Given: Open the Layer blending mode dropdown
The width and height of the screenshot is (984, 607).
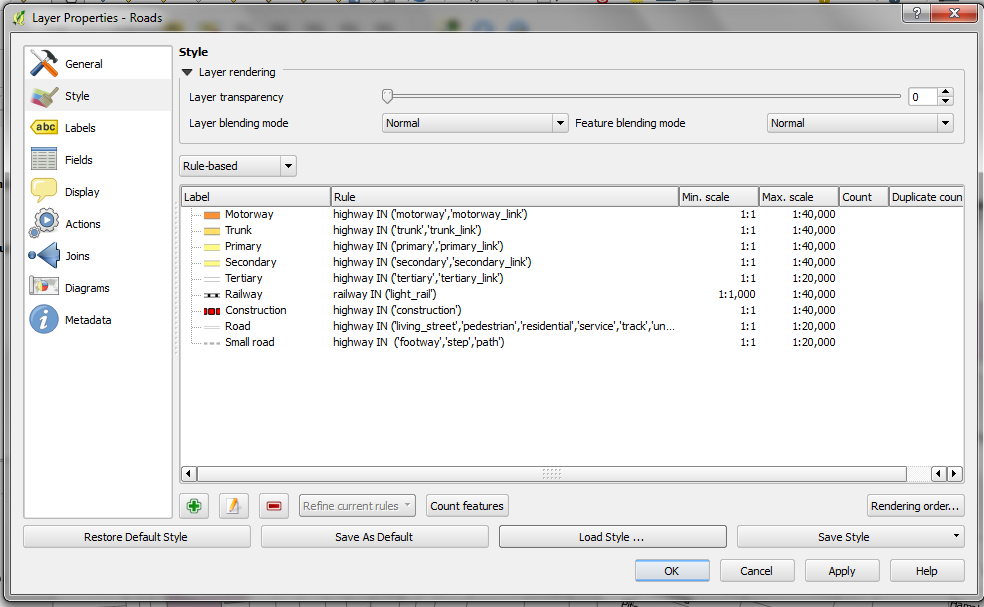Looking at the screenshot, I should tap(475, 123).
